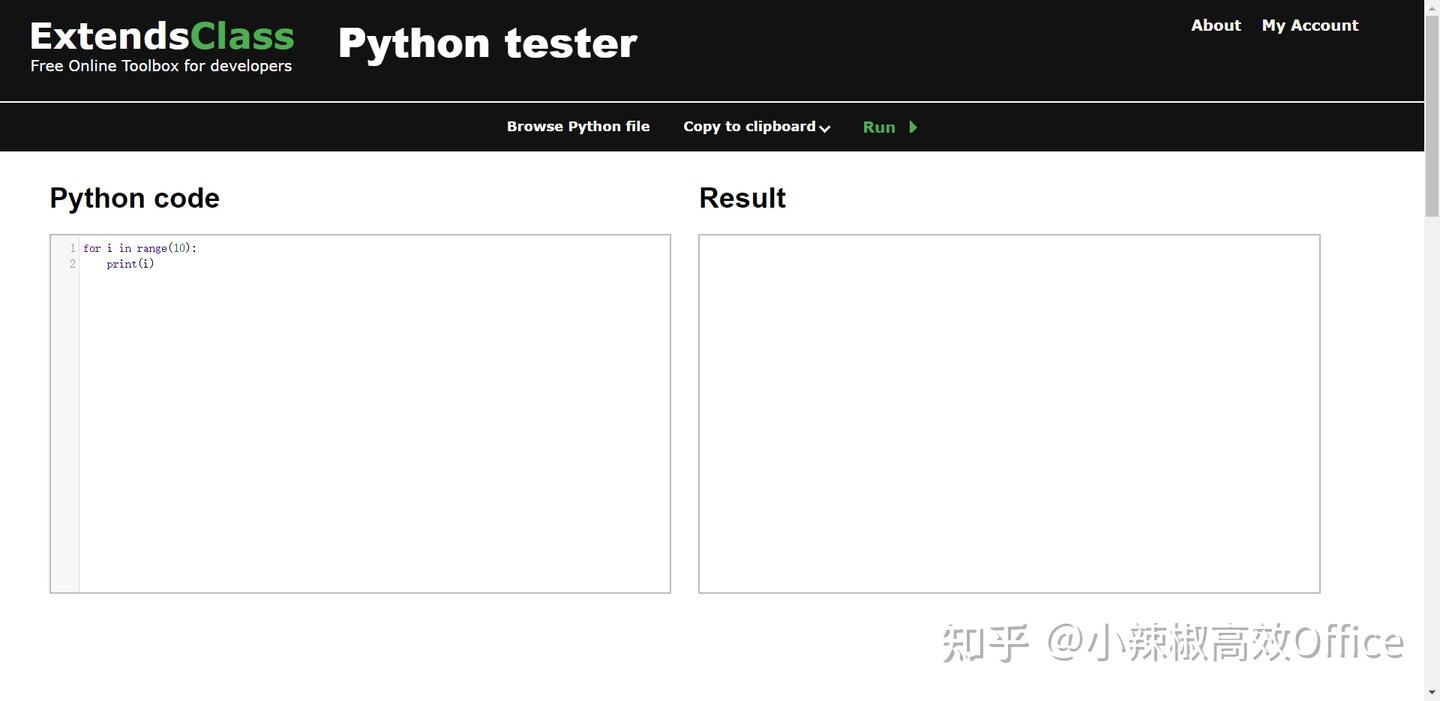Image resolution: width=1440 pixels, height=701 pixels.
Task: Open My Account from the top bar
Action: click(1310, 25)
